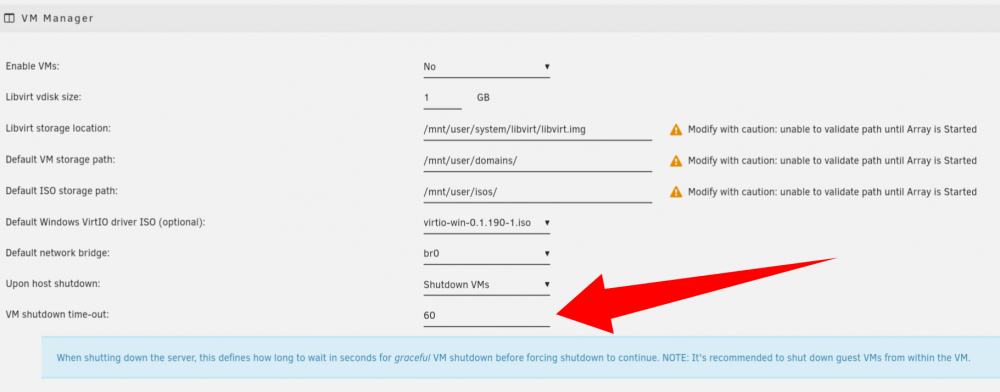Viewport: 1000px width, 392px height.
Task: Open the Upon host shutdown dropdown
Action: [x=486, y=285]
